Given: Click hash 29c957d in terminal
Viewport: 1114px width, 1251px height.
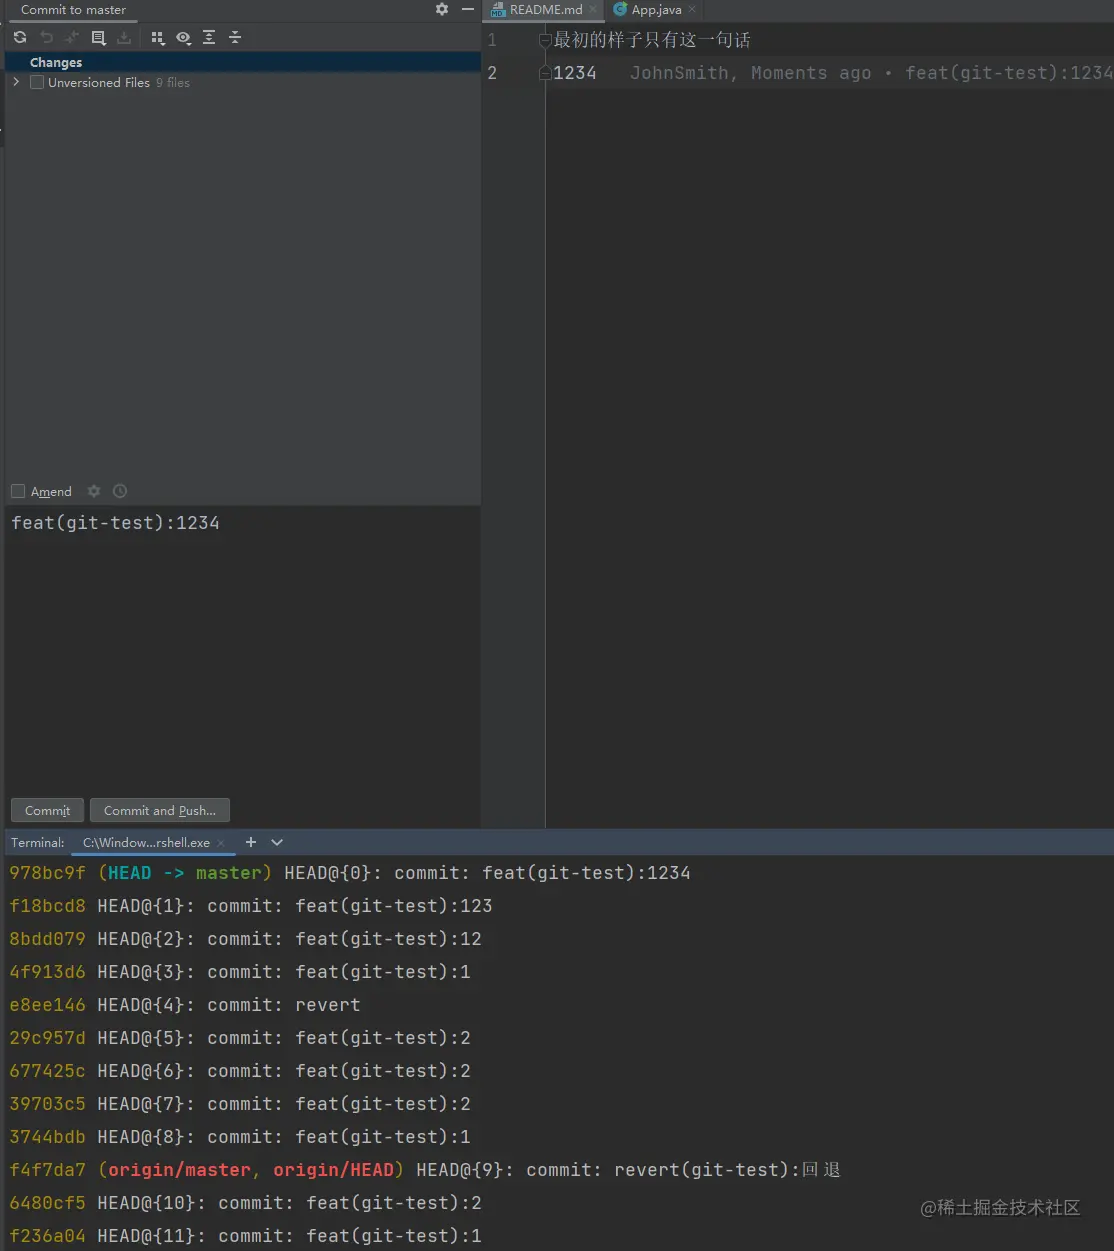Looking at the screenshot, I should pyautogui.click(x=48, y=1038).
